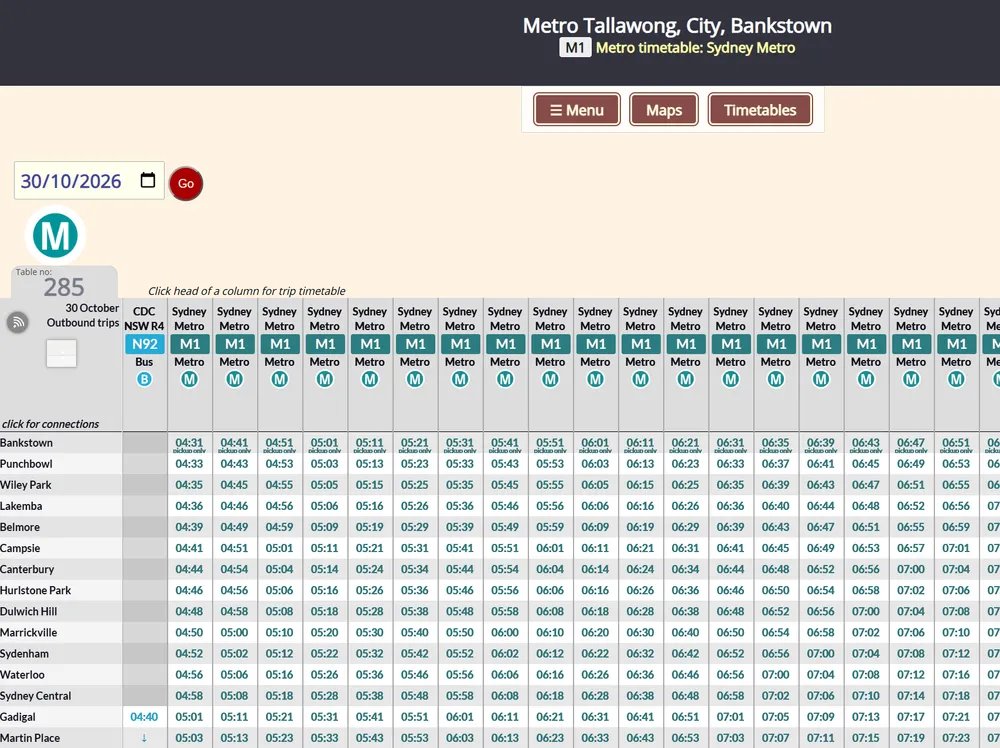
Task: Click the large teal Metro M logo
Action: point(55,235)
